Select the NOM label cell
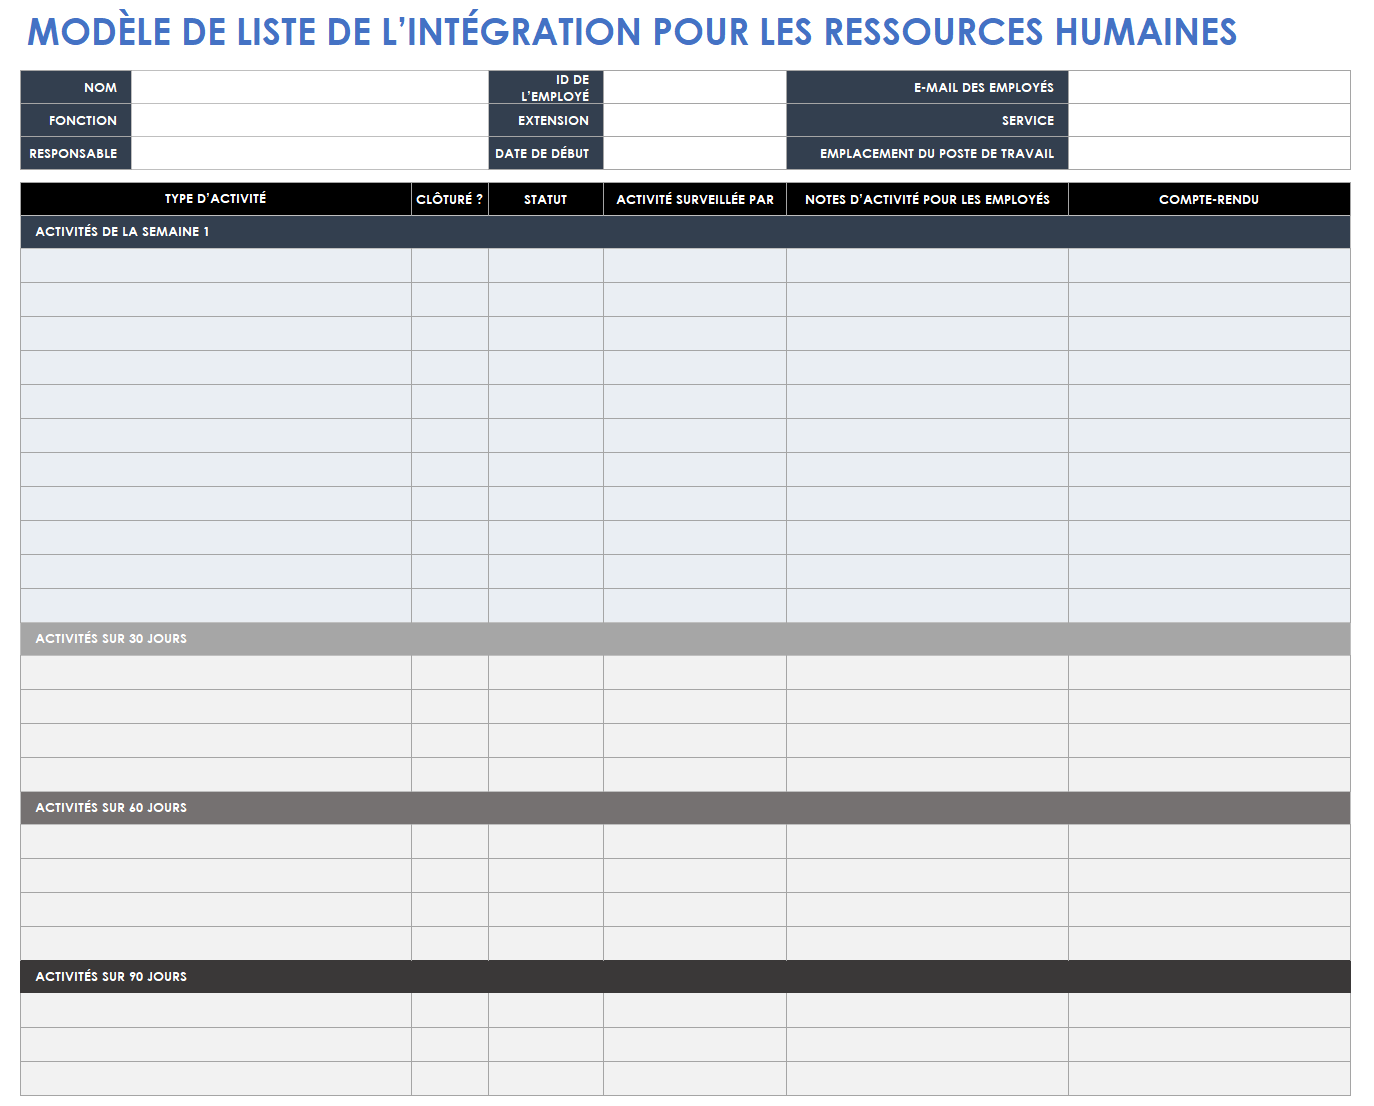The image size is (1374, 1106). point(76,87)
